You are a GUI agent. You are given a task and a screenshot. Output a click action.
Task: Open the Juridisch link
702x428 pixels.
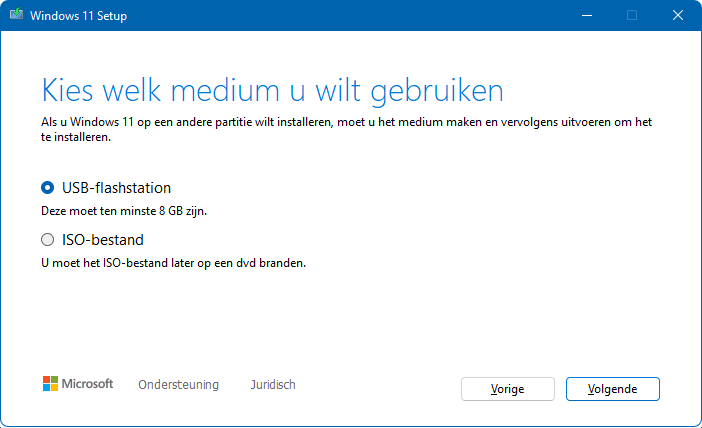coord(273,385)
